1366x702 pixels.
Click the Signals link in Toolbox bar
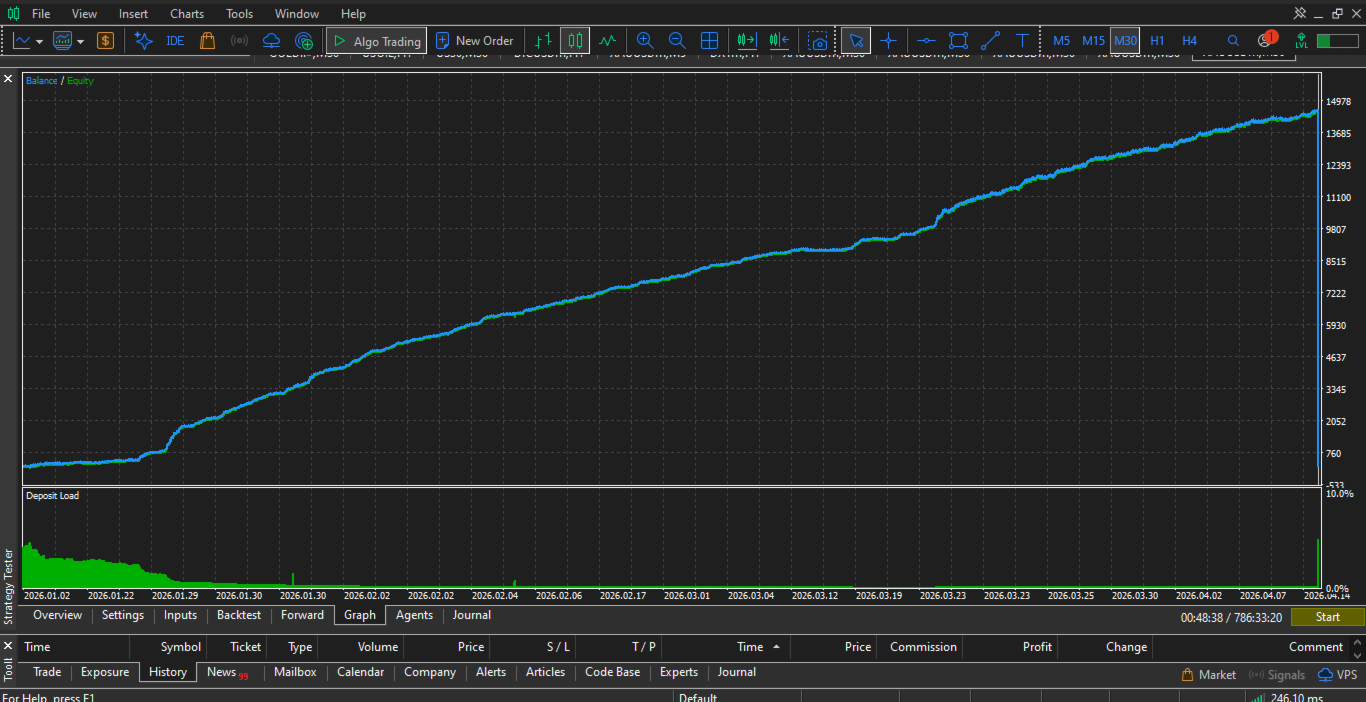tap(1278, 675)
